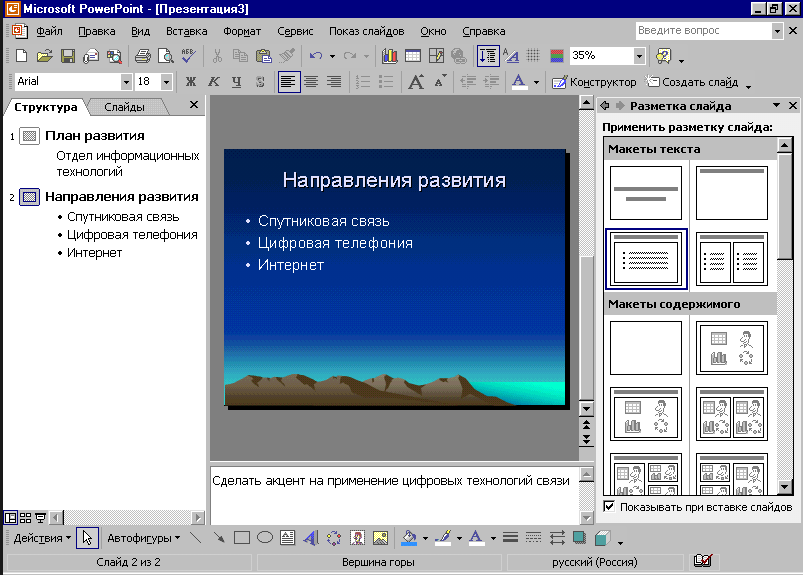
Task: Select 'План развития' slide in outline
Action: pyautogui.click(x=95, y=136)
